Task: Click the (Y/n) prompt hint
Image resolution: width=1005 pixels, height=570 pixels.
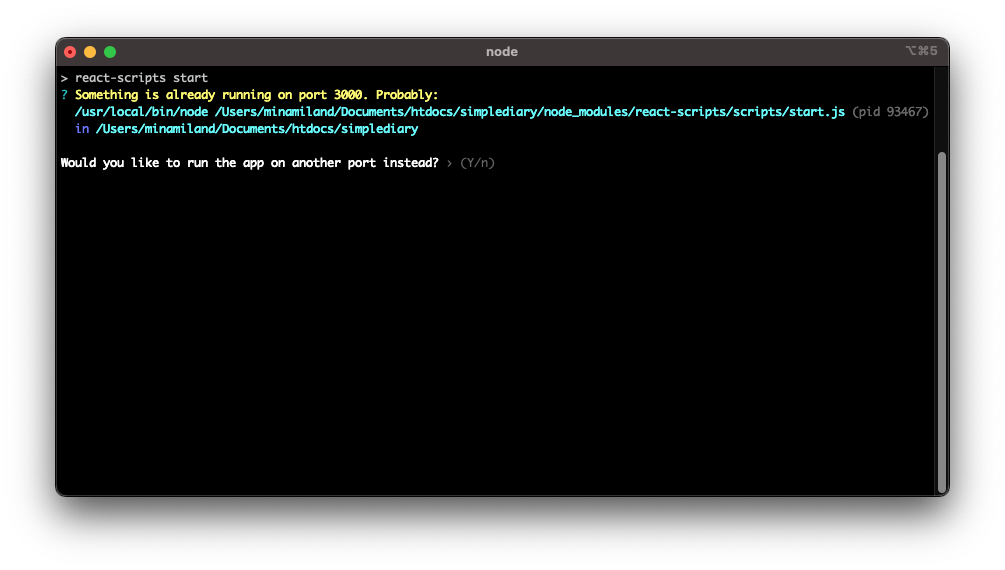Action: tap(478, 163)
